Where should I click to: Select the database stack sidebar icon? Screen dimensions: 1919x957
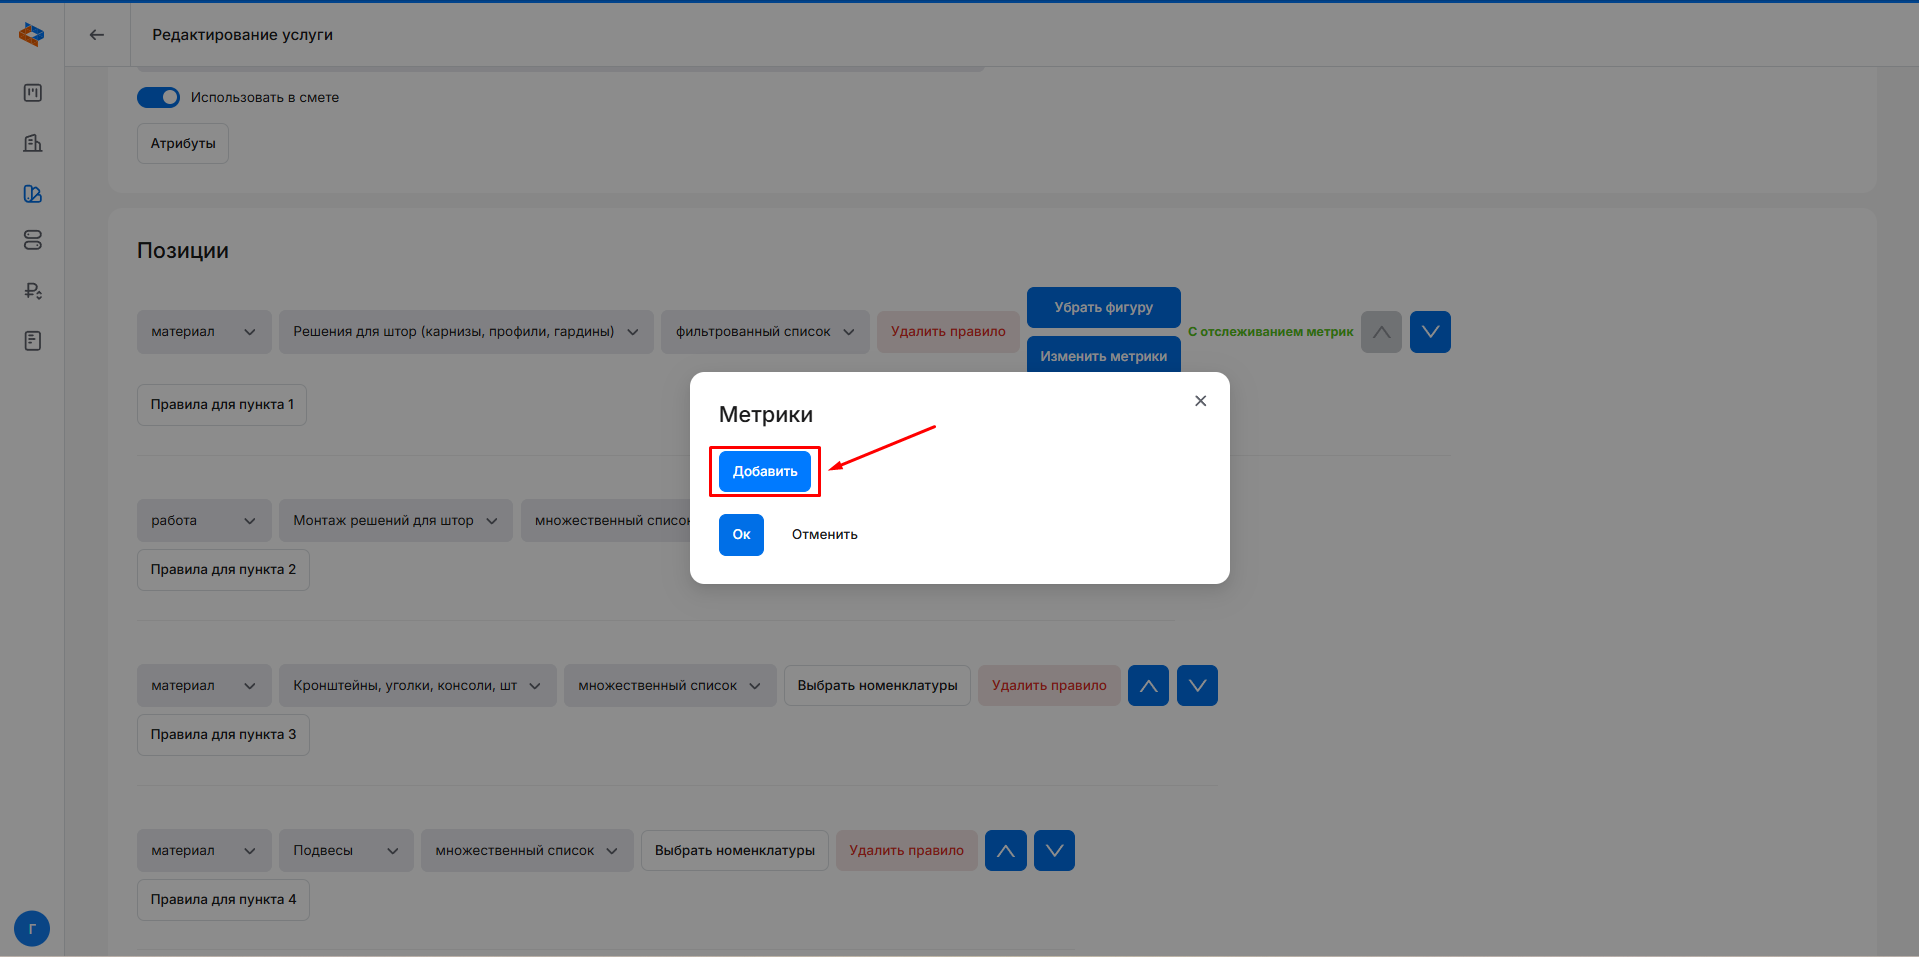(x=33, y=240)
